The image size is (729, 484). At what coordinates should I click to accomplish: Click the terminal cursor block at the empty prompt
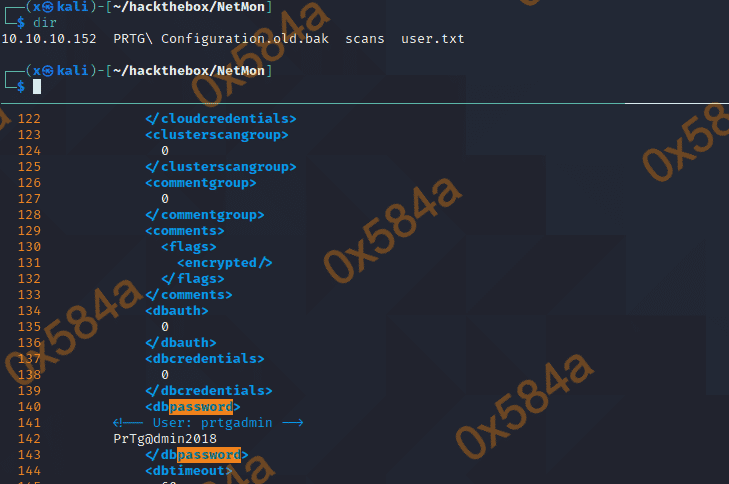(x=37, y=87)
